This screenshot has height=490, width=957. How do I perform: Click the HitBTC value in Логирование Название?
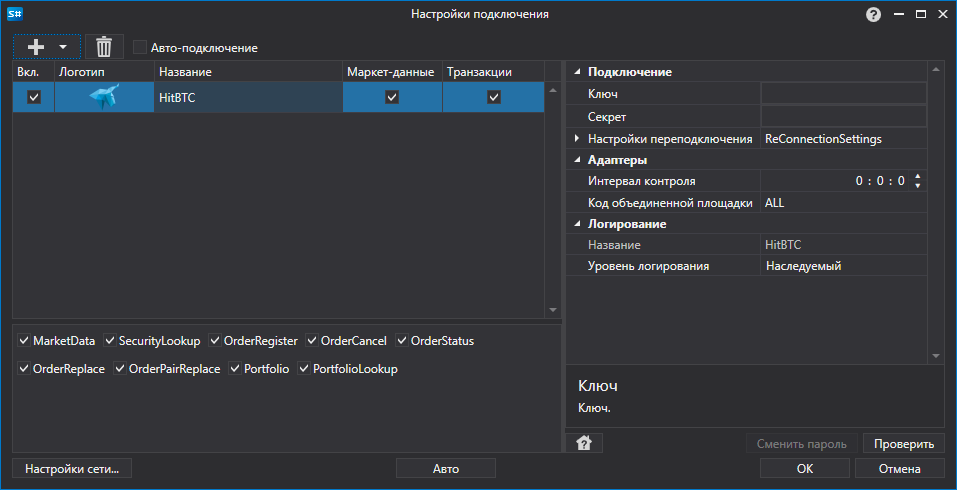point(783,245)
